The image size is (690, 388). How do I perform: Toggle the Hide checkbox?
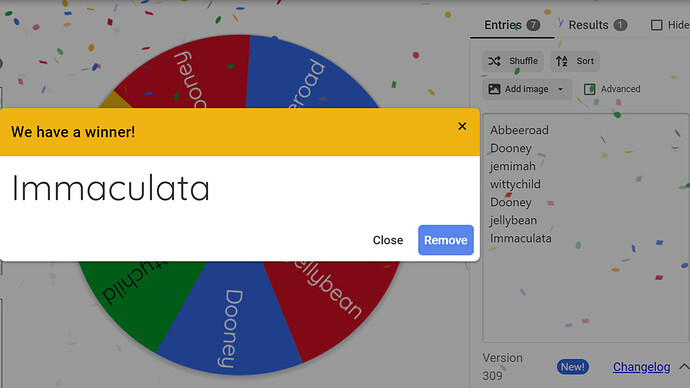656,25
